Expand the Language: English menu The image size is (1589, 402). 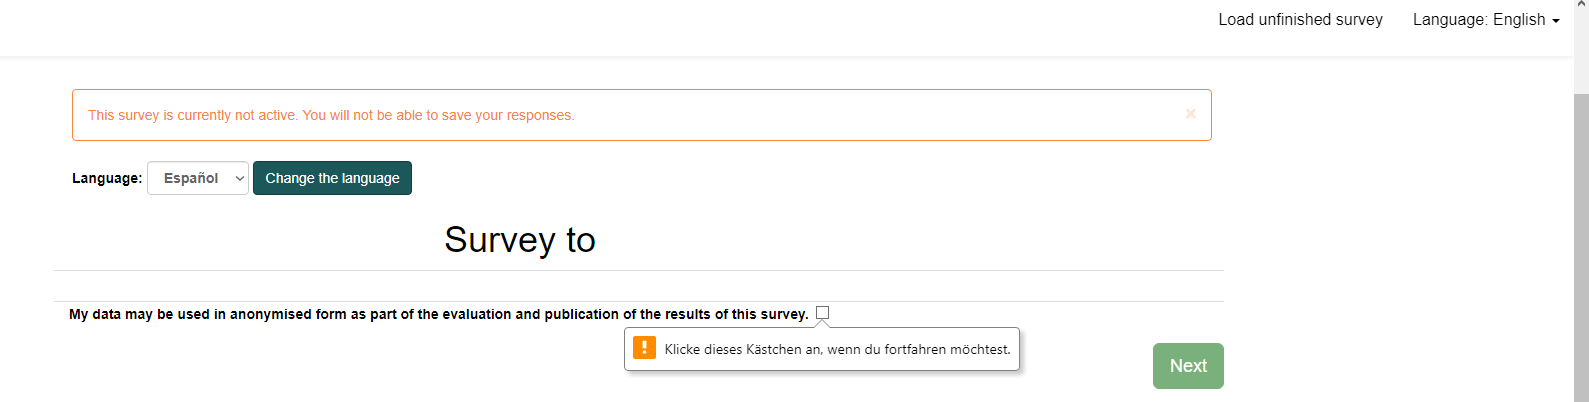tap(1485, 20)
